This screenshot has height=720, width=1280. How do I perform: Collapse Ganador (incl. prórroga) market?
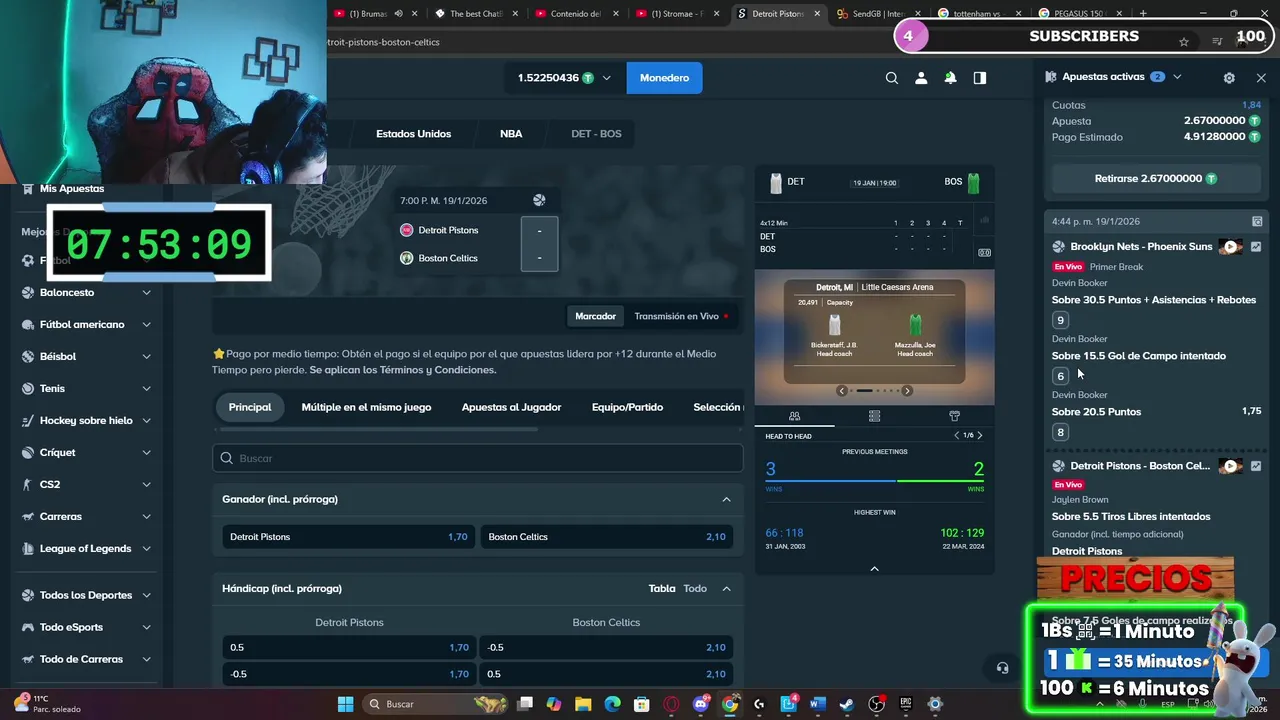coord(726,499)
